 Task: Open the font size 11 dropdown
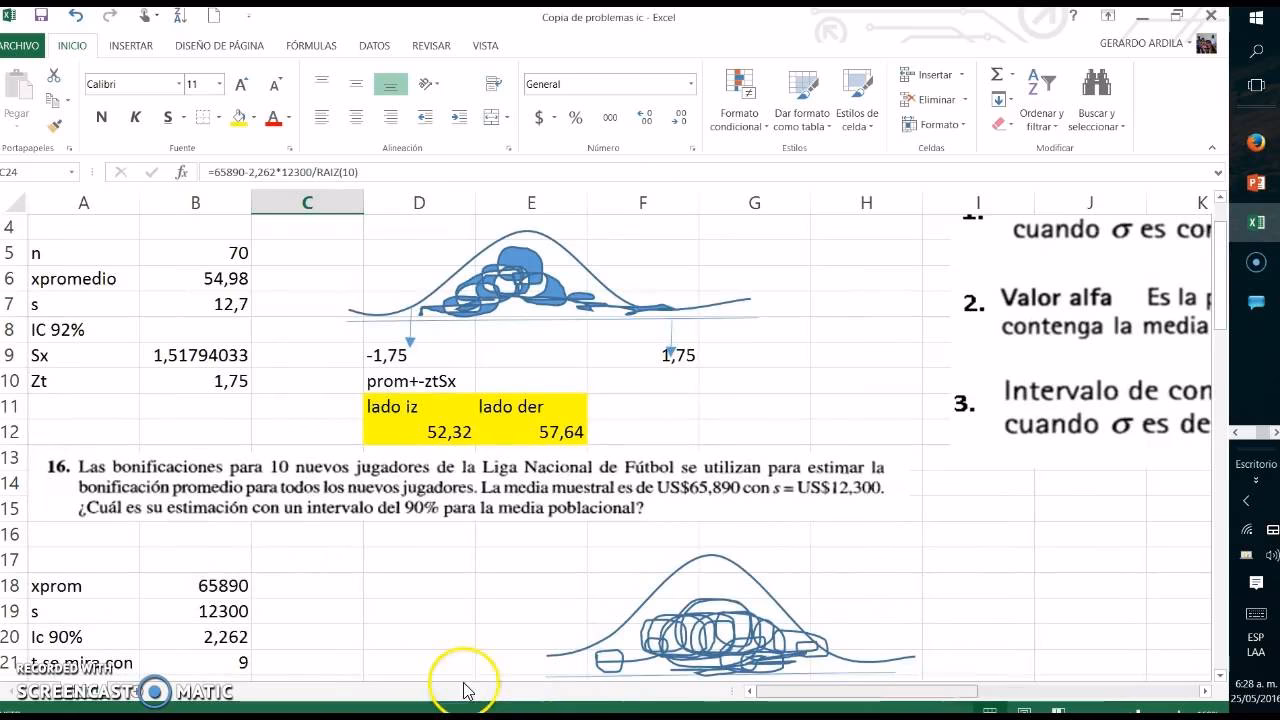219,84
